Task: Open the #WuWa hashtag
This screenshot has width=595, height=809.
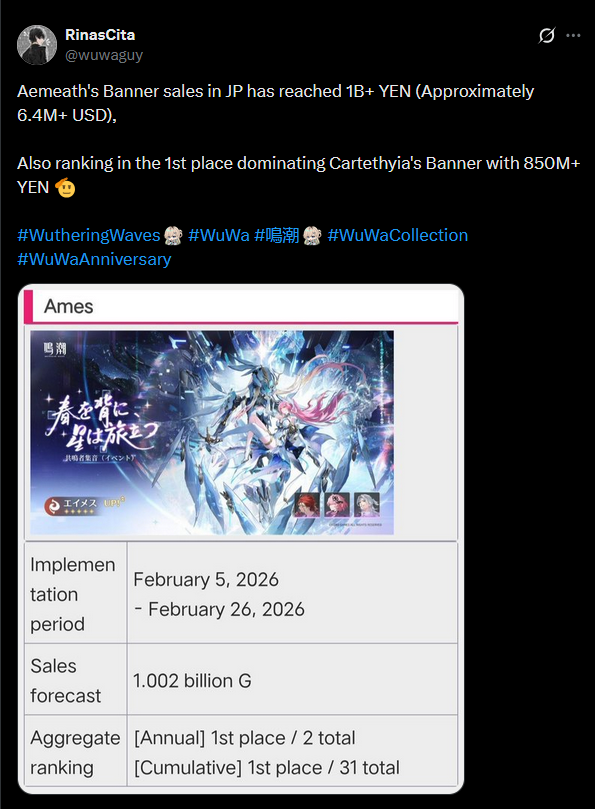Action: click(219, 235)
